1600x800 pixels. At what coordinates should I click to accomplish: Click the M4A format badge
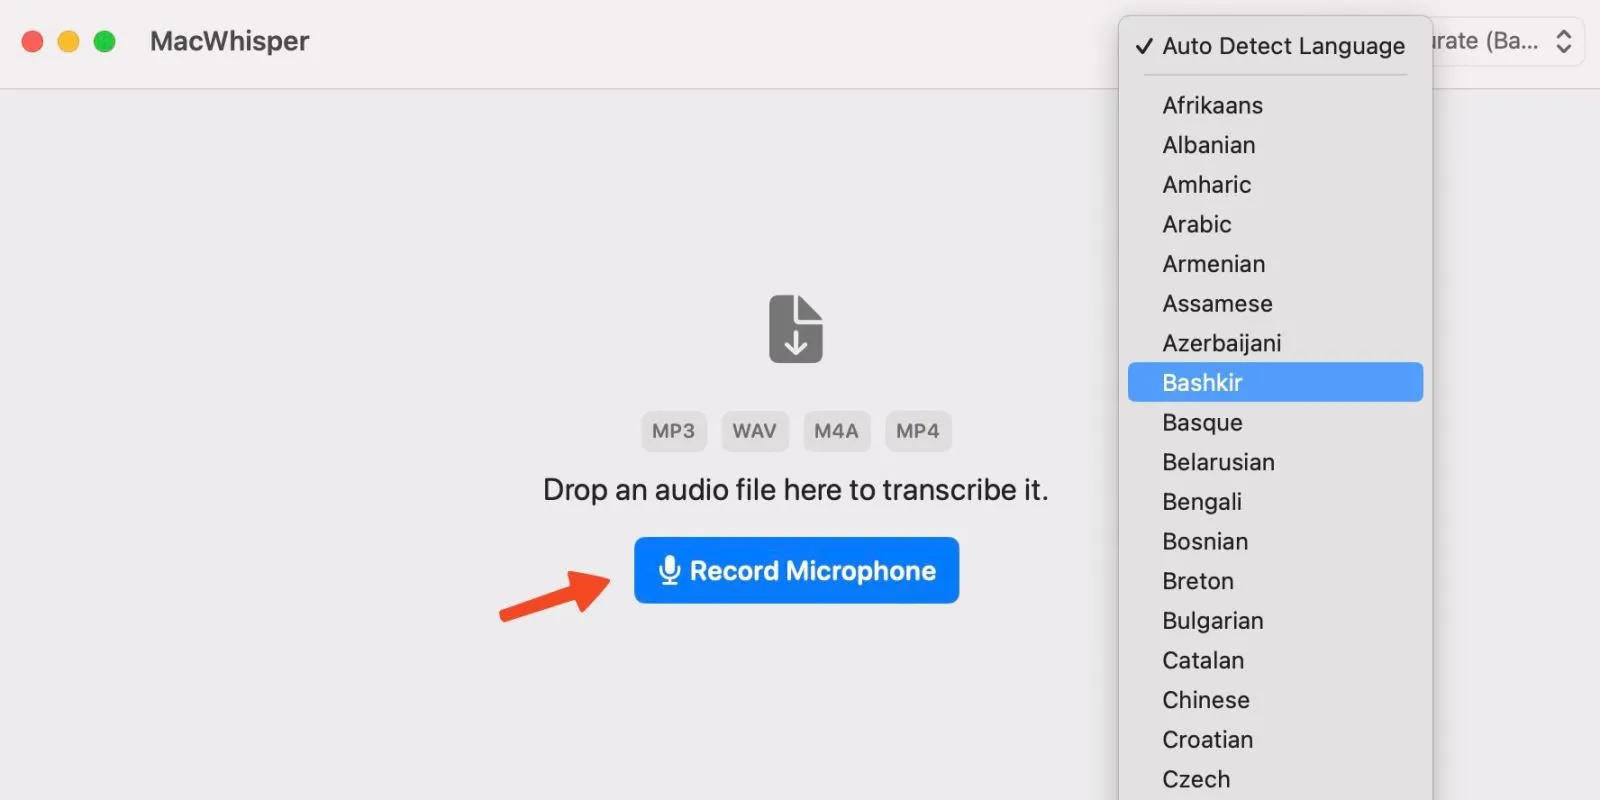point(836,431)
